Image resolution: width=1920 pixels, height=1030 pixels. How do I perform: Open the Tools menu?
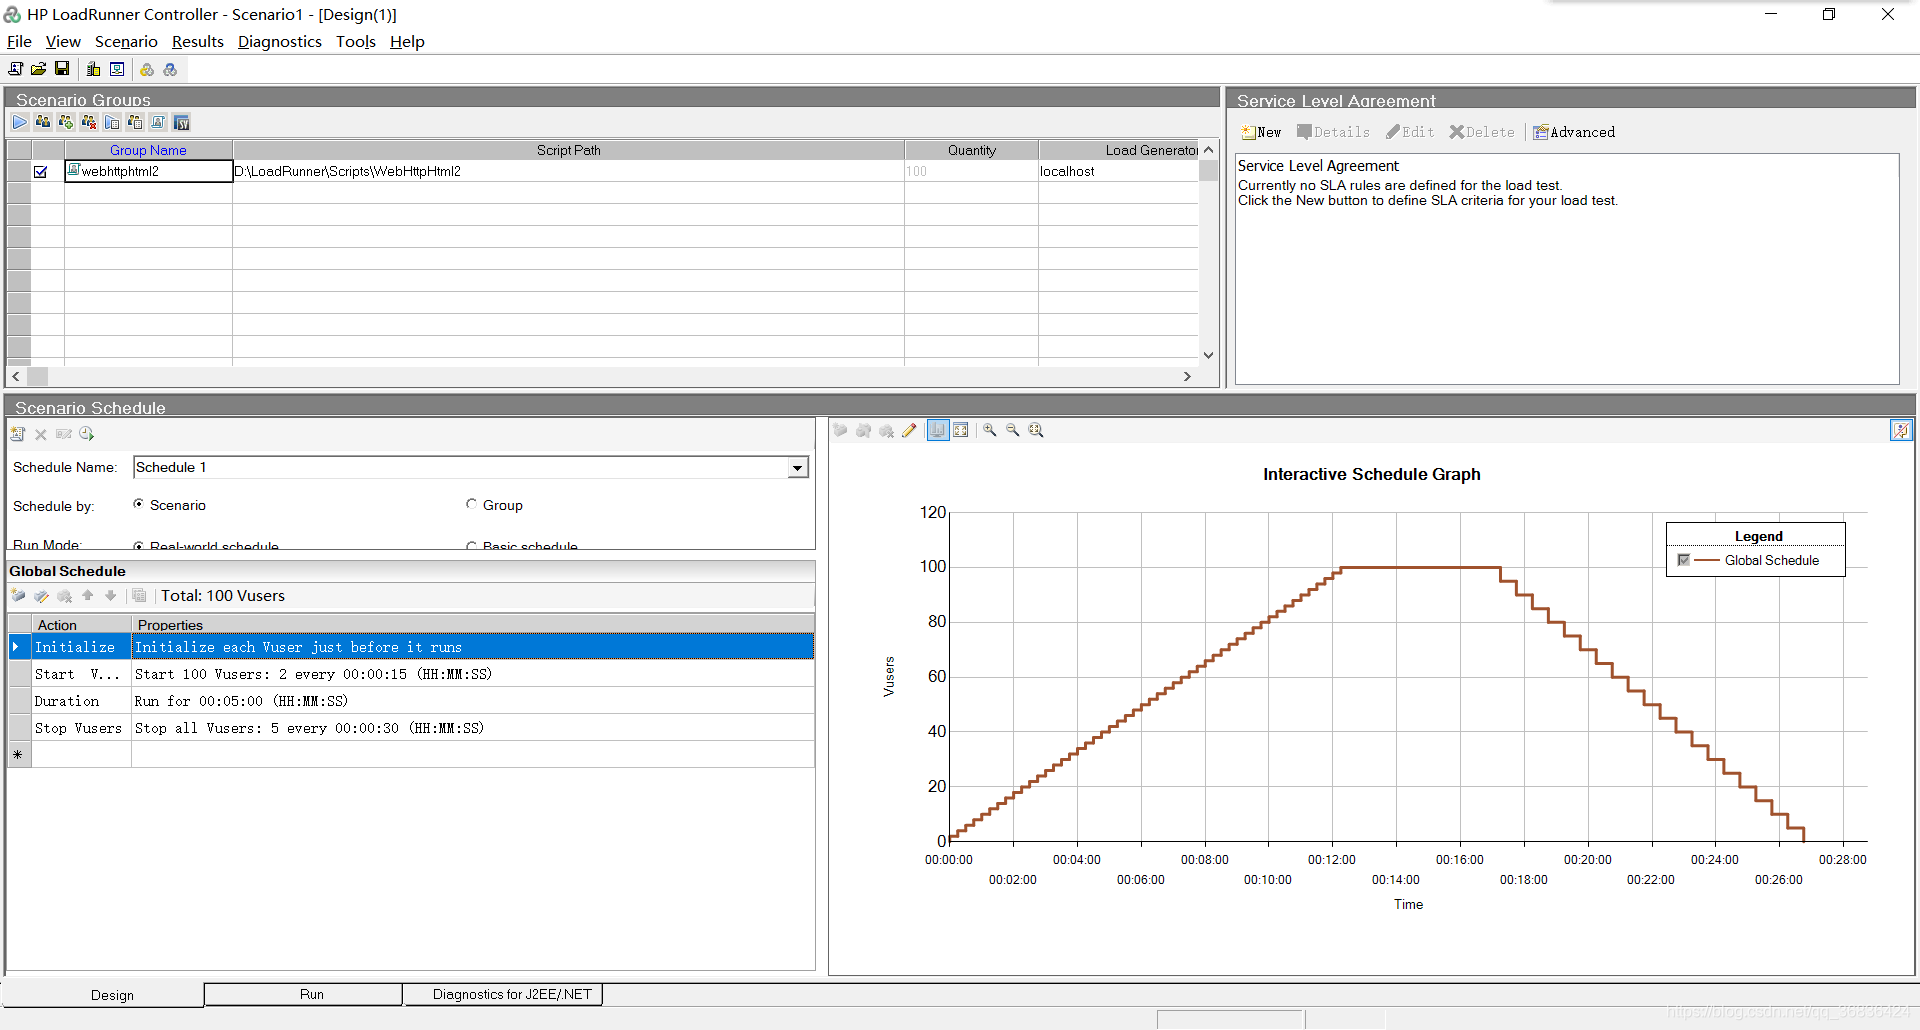click(356, 42)
